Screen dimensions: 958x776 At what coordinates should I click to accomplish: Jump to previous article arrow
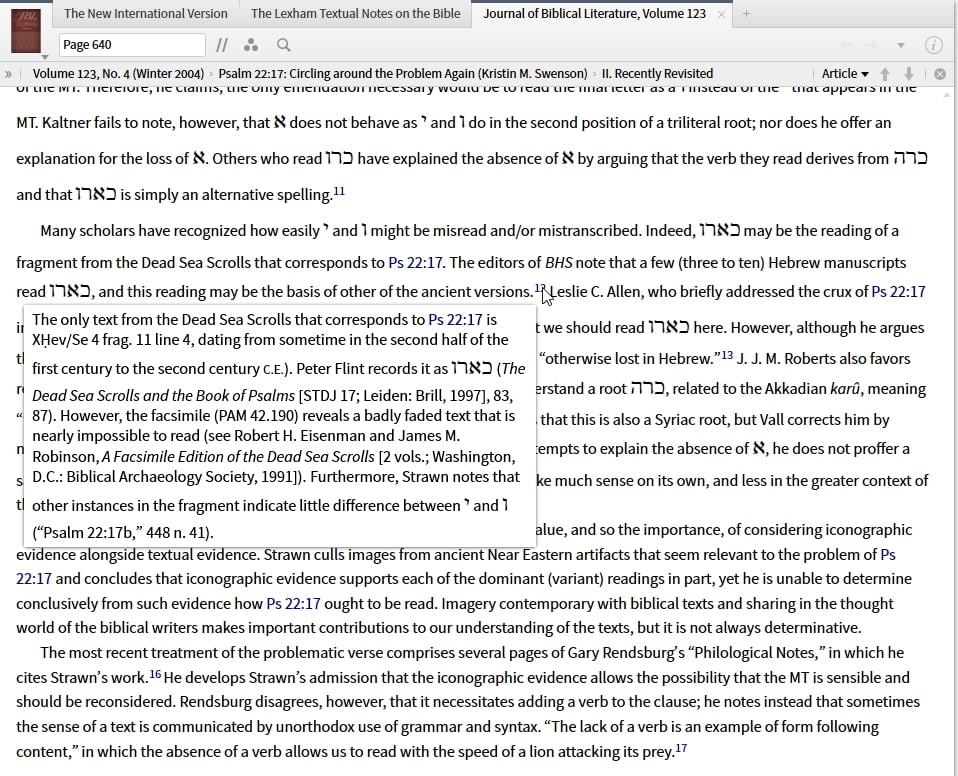click(x=885, y=74)
